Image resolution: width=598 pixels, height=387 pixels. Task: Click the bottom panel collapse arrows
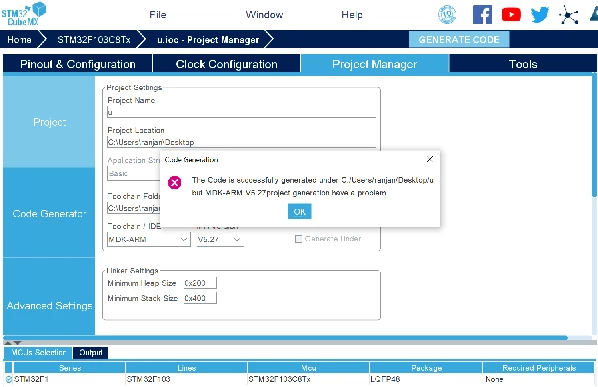point(12,343)
